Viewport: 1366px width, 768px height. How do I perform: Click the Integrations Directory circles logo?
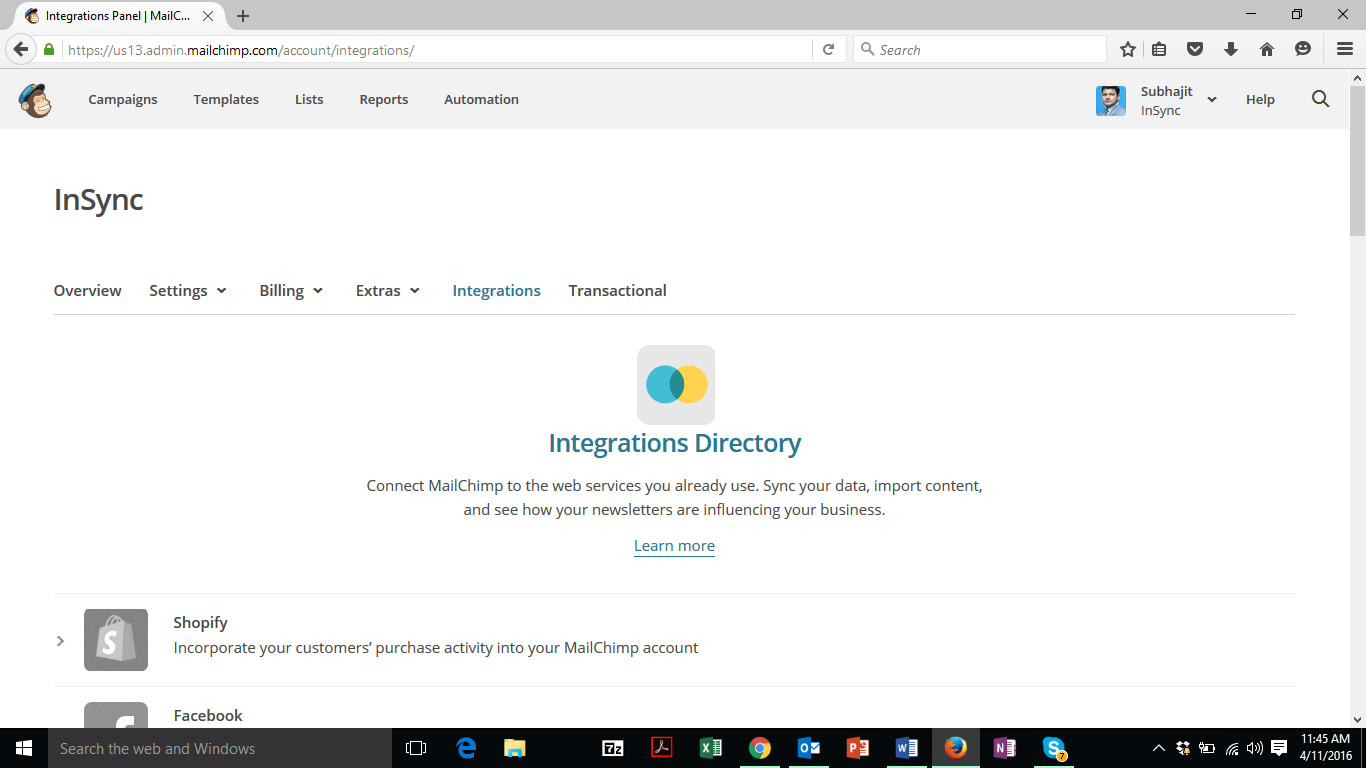point(676,385)
